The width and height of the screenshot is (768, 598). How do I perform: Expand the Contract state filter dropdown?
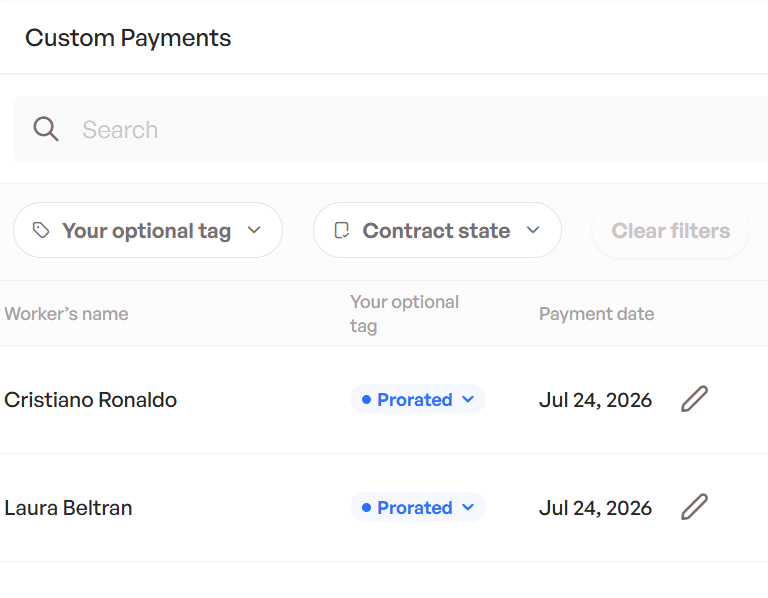(437, 230)
